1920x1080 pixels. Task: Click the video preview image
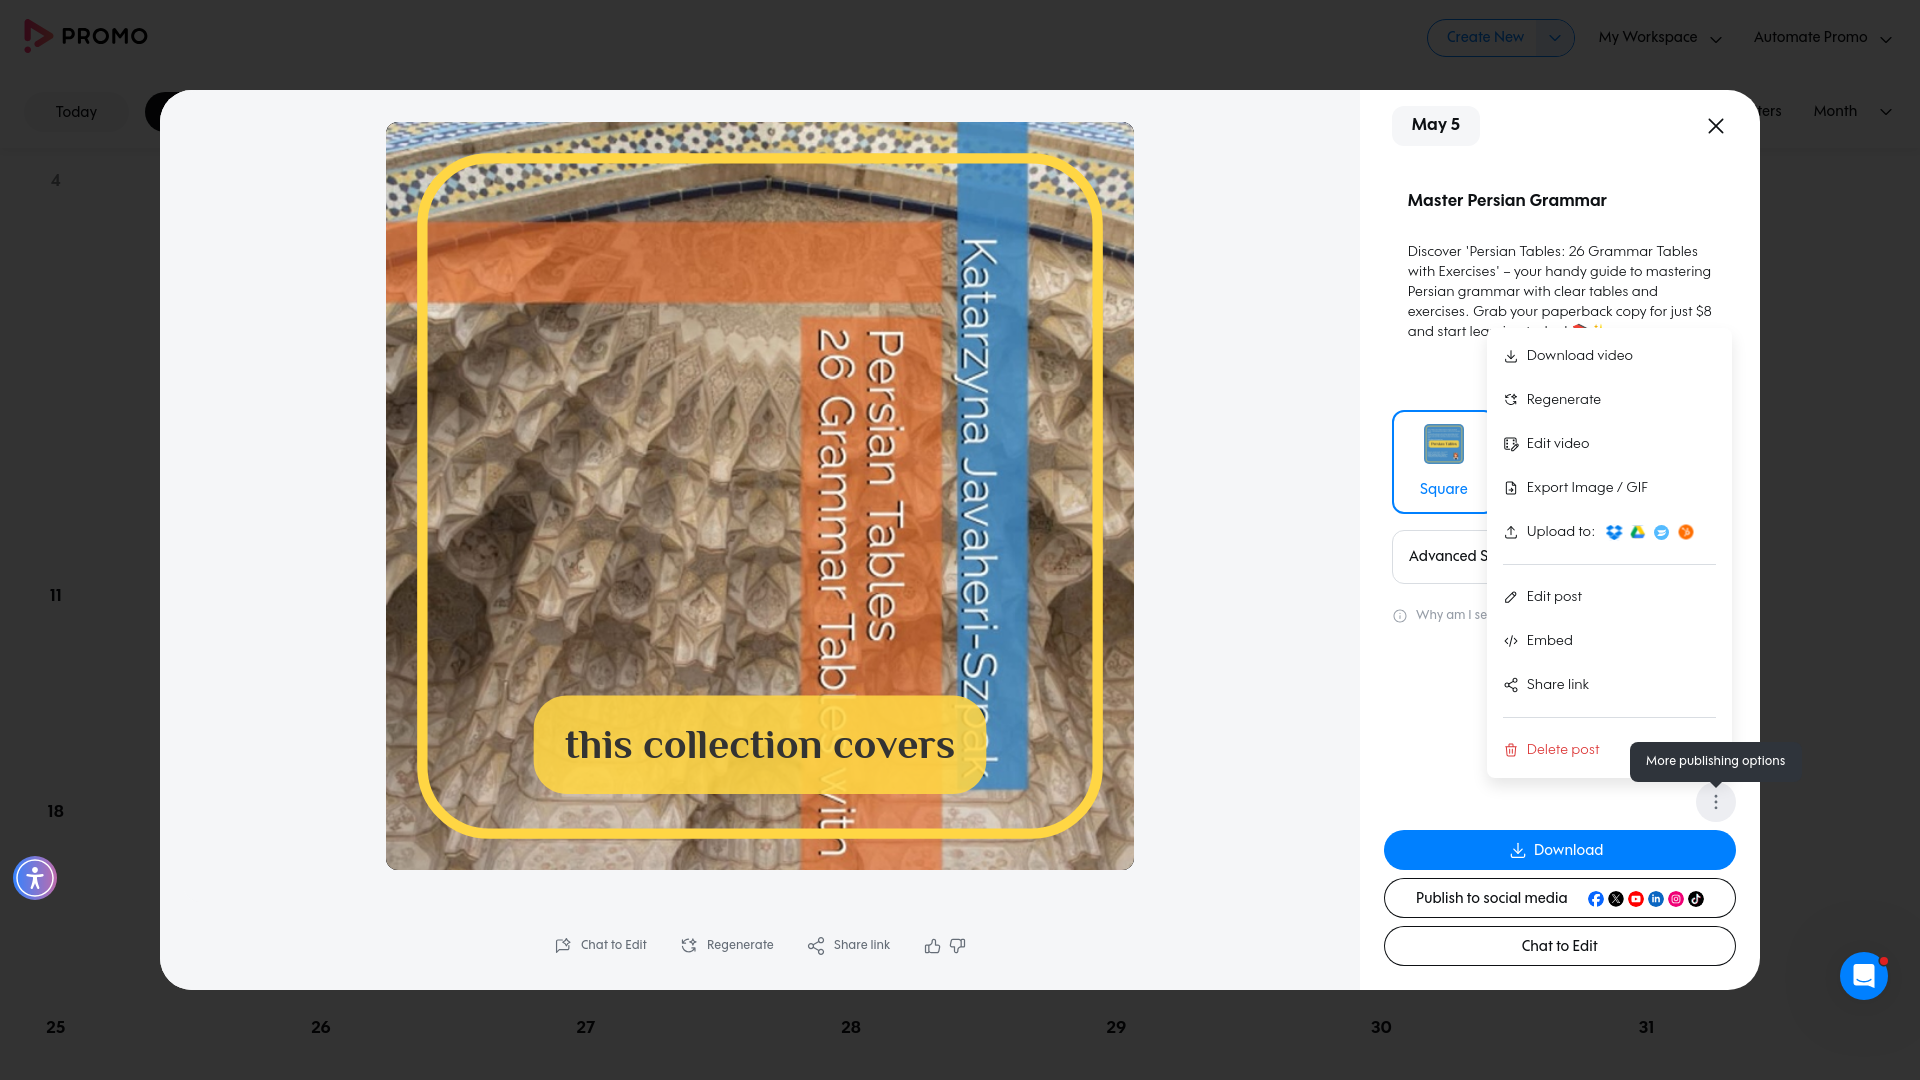760,496
